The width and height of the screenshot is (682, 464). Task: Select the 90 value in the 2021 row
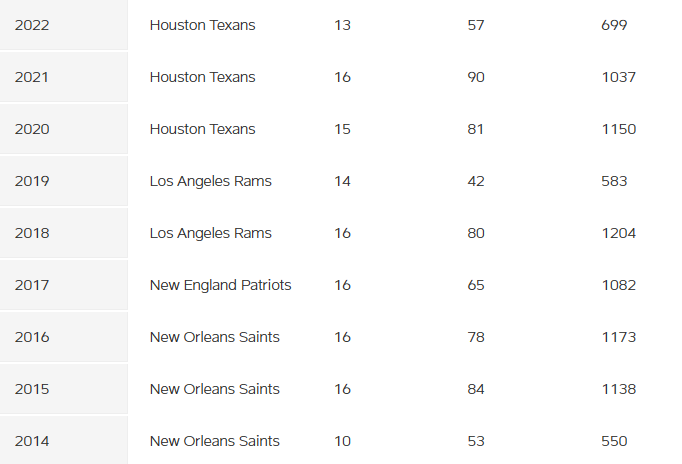coord(476,77)
